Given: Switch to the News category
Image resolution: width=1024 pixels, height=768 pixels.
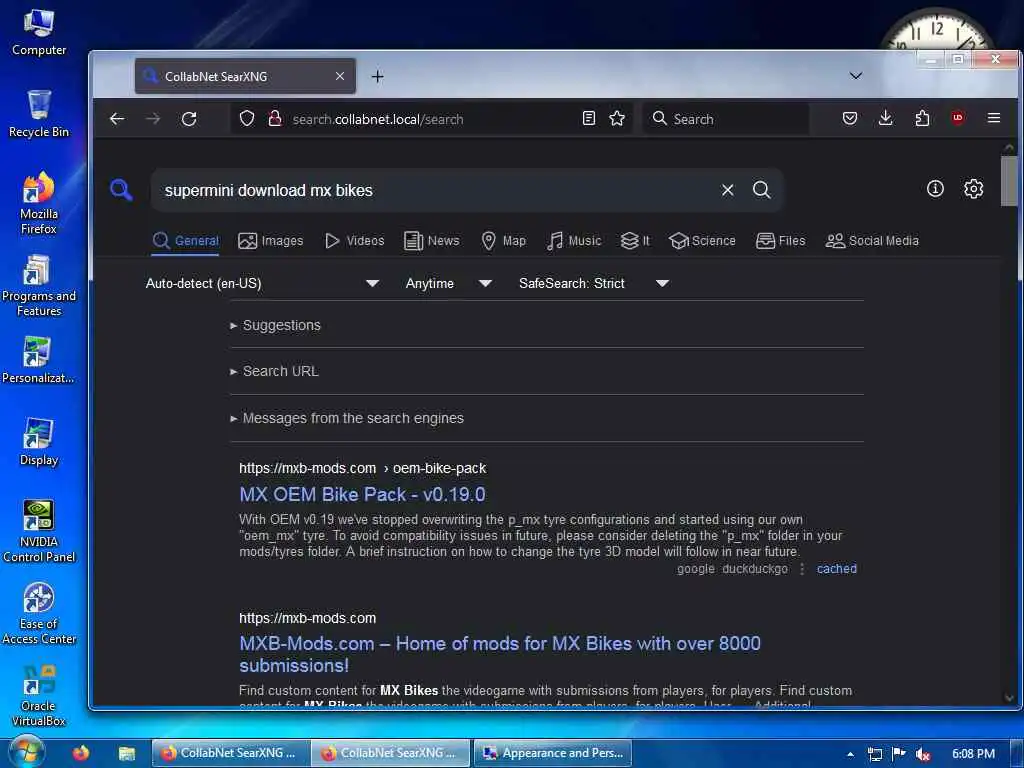Looking at the screenshot, I should click(x=432, y=241).
